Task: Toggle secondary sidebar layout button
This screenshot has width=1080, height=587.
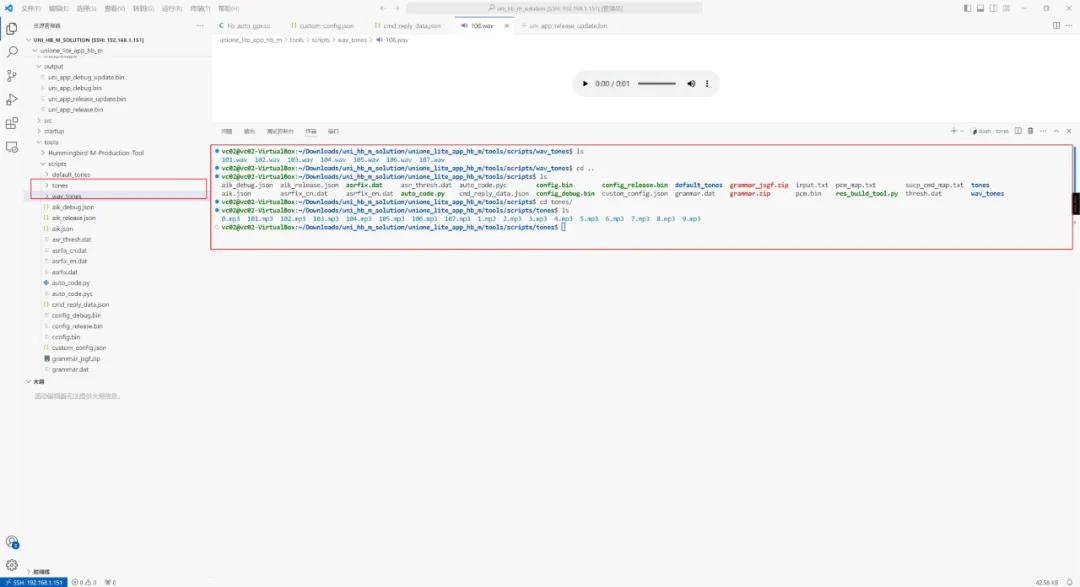Action: [x=993, y=8]
